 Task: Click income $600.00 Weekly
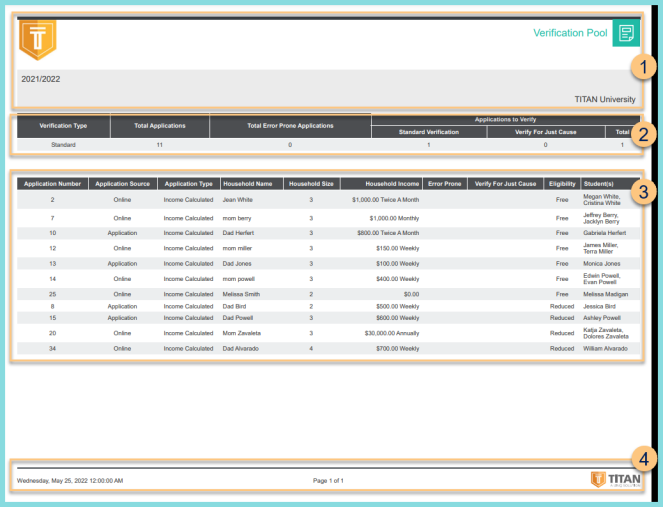point(397,318)
